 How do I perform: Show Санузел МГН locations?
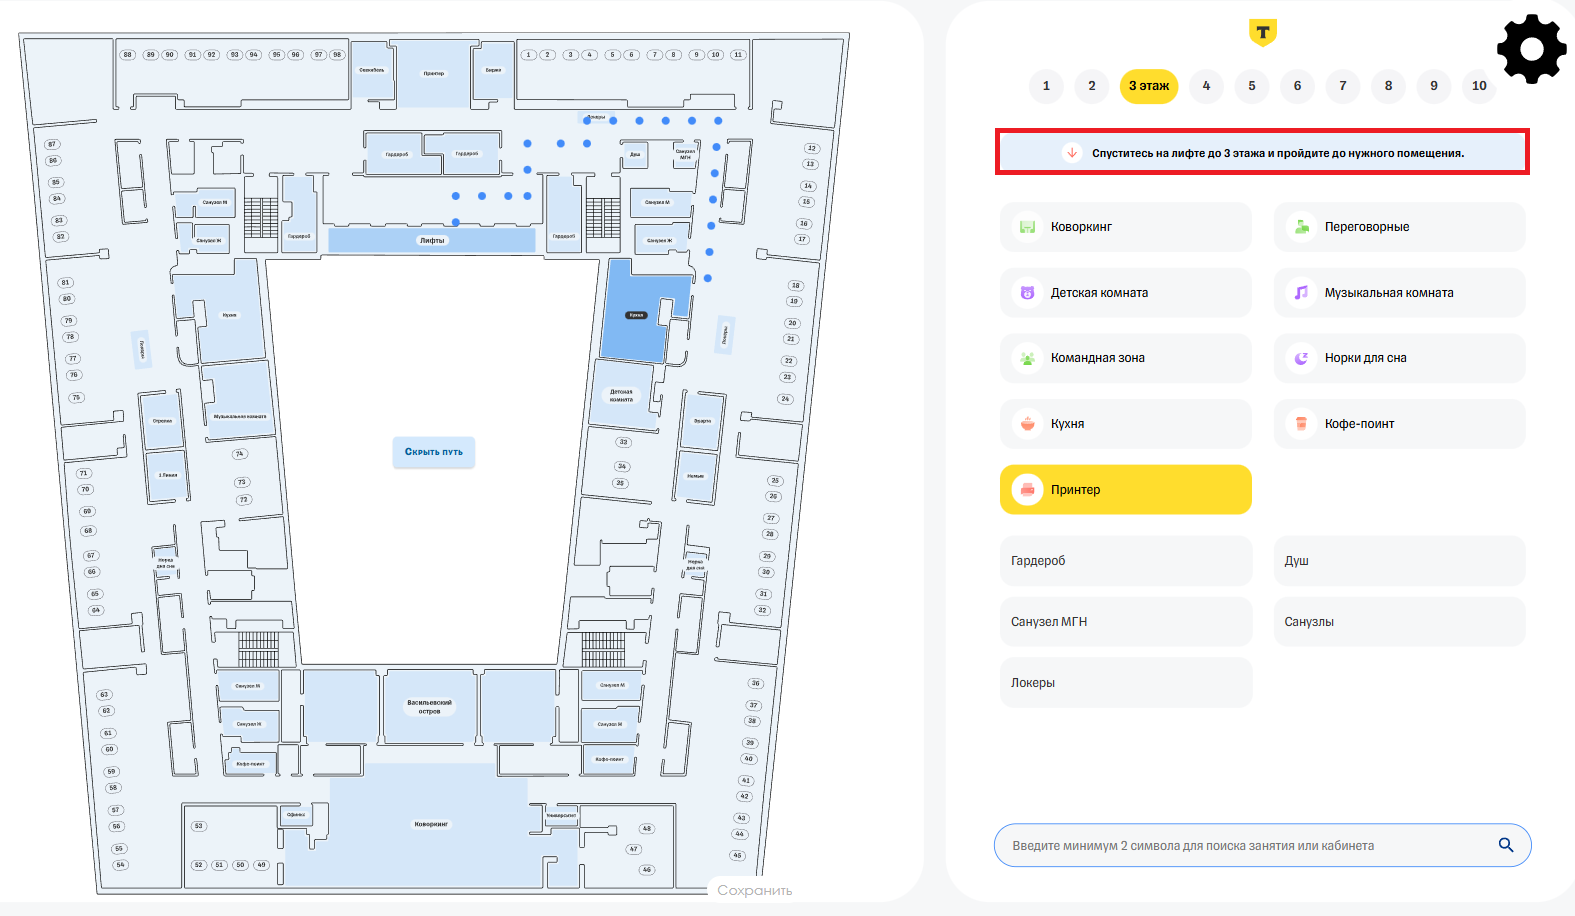click(1125, 622)
